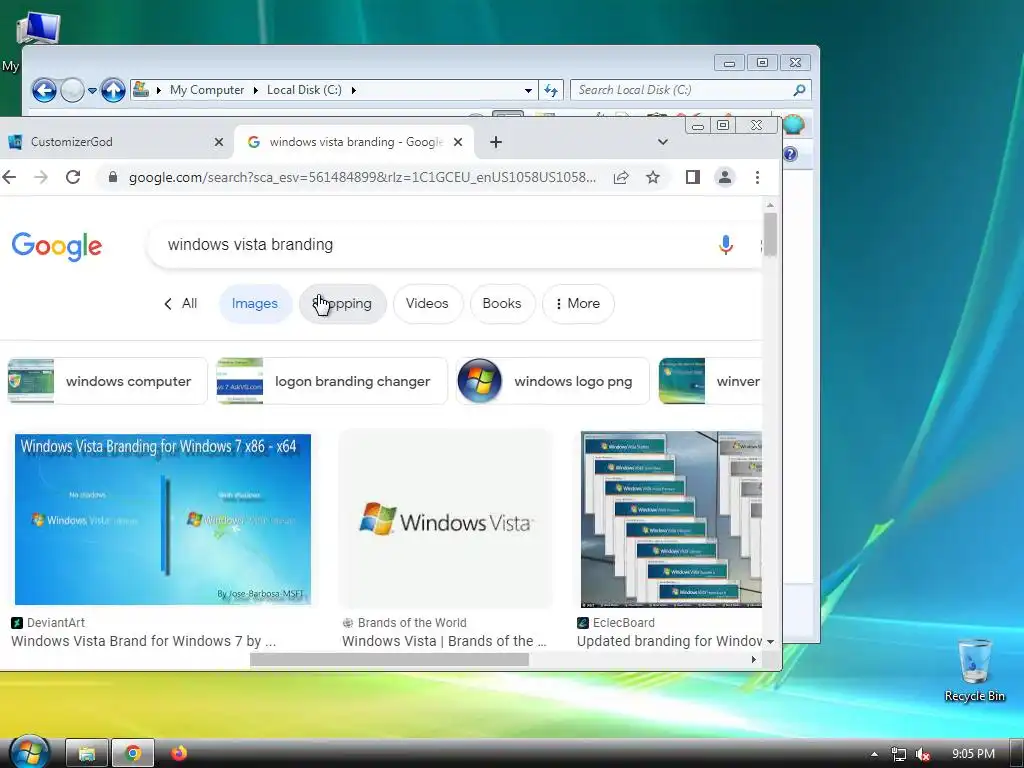This screenshot has width=1024, height=768.
Task: Open Windows Vista logo image result
Action: pyautogui.click(x=445, y=519)
